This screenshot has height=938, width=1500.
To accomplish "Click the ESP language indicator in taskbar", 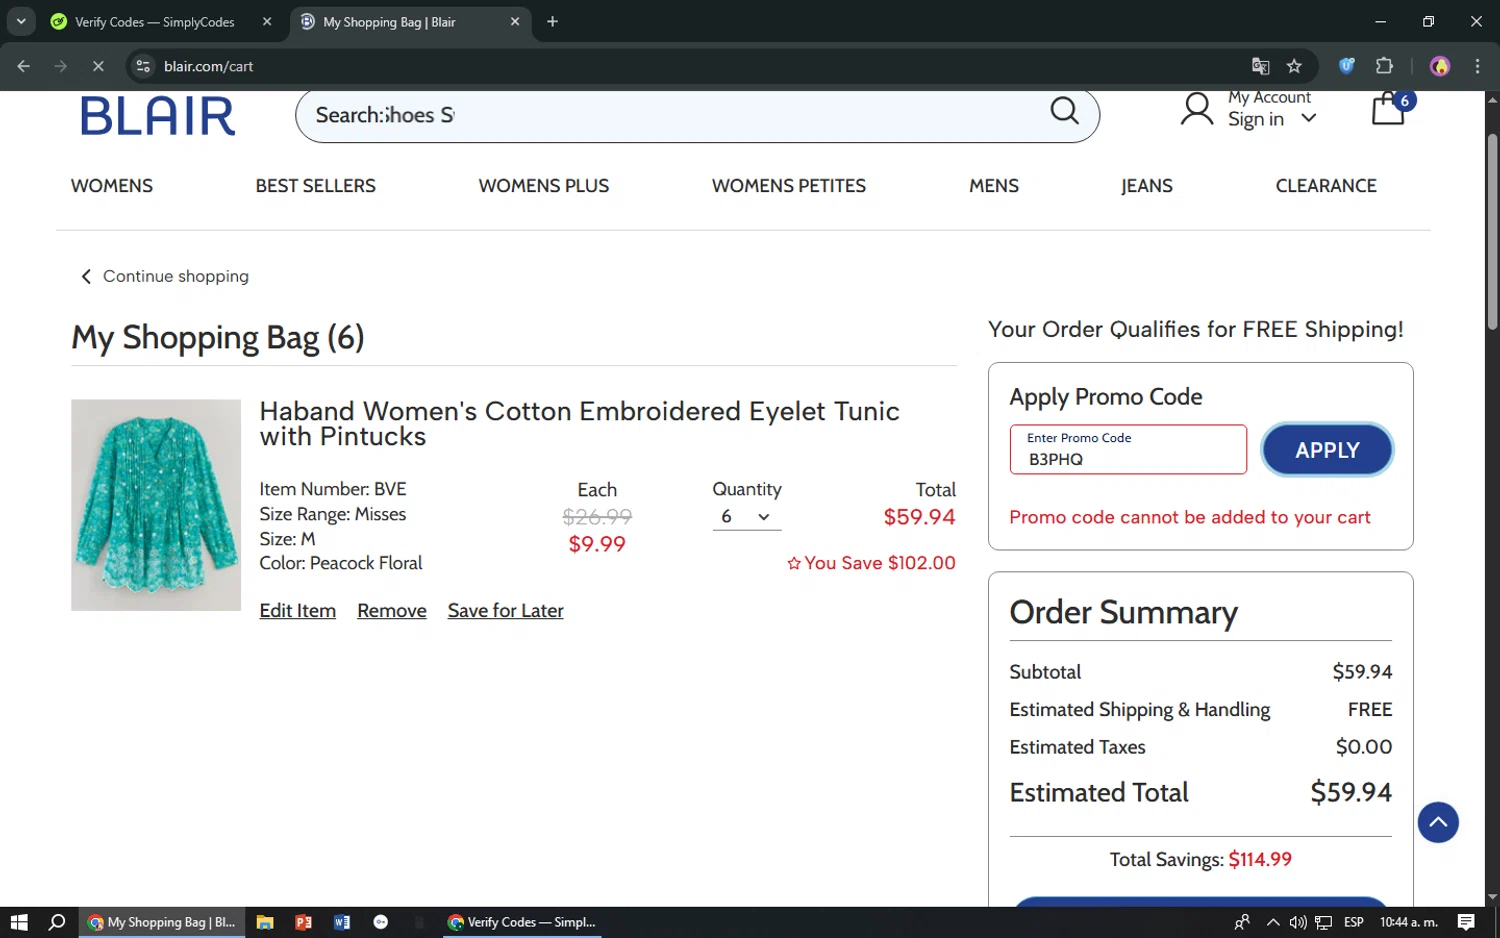I will click(x=1354, y=922).
